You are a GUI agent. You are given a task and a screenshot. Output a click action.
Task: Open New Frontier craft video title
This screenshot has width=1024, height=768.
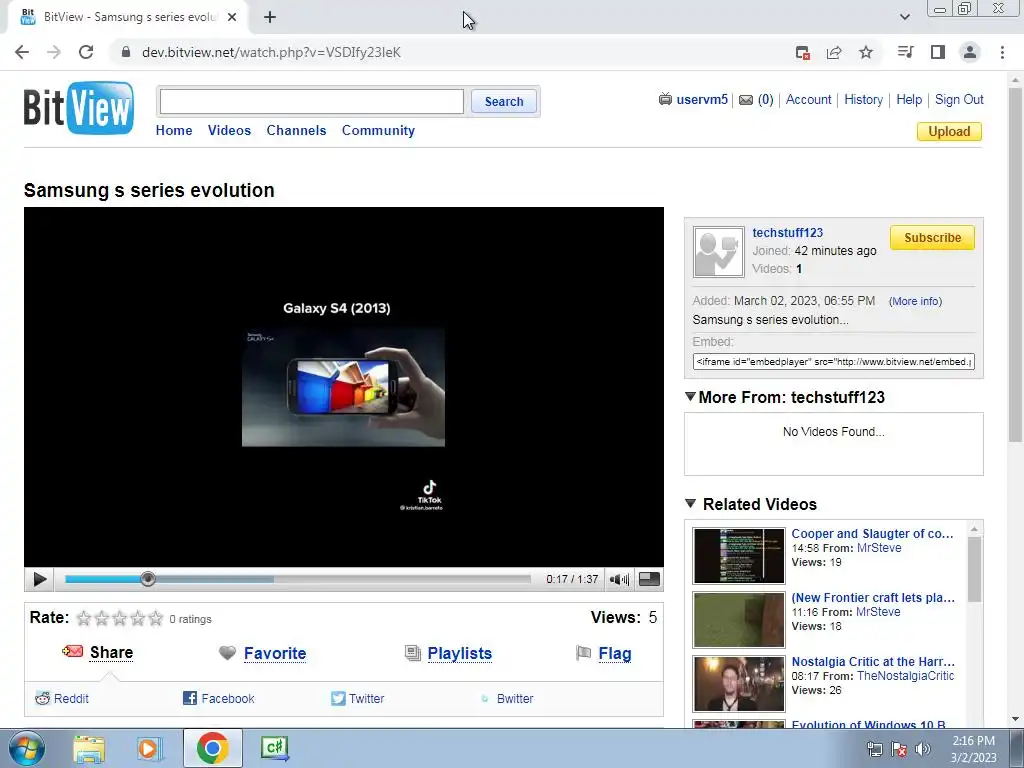873,598
